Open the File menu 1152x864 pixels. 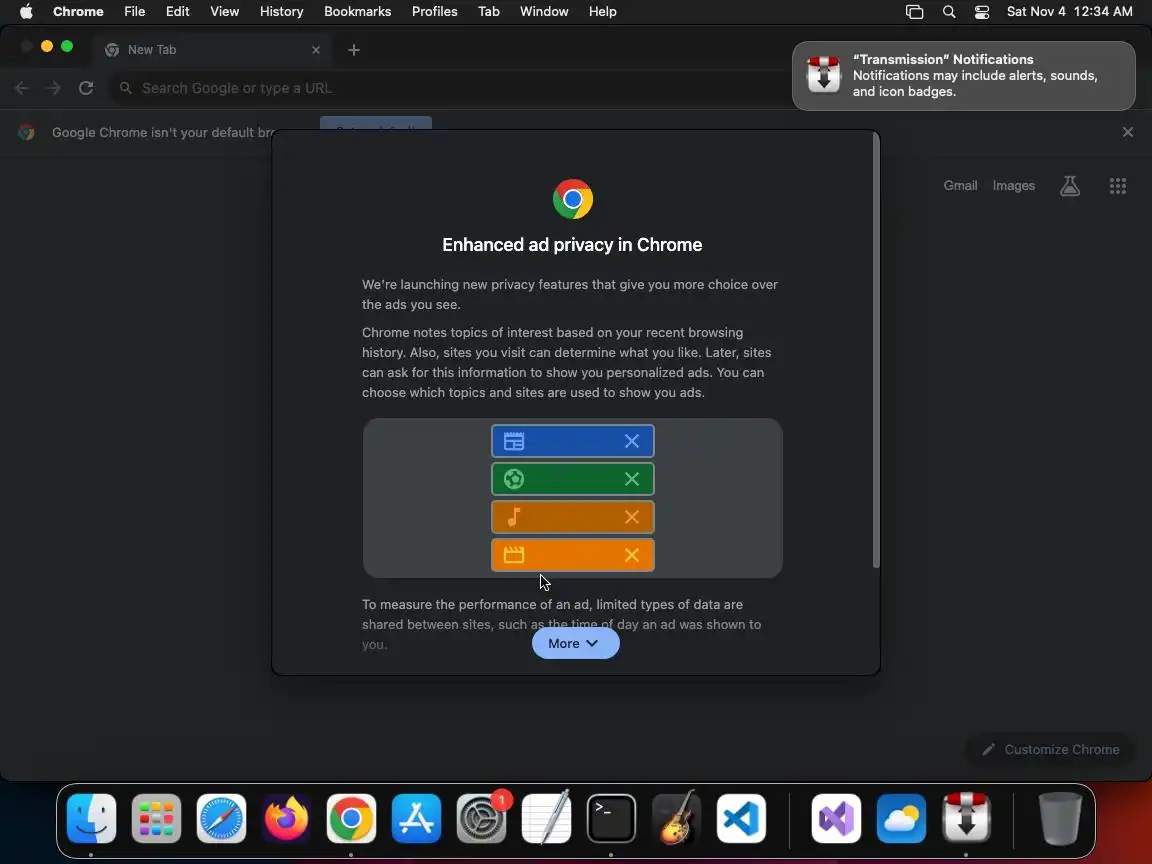click(134, 11)
